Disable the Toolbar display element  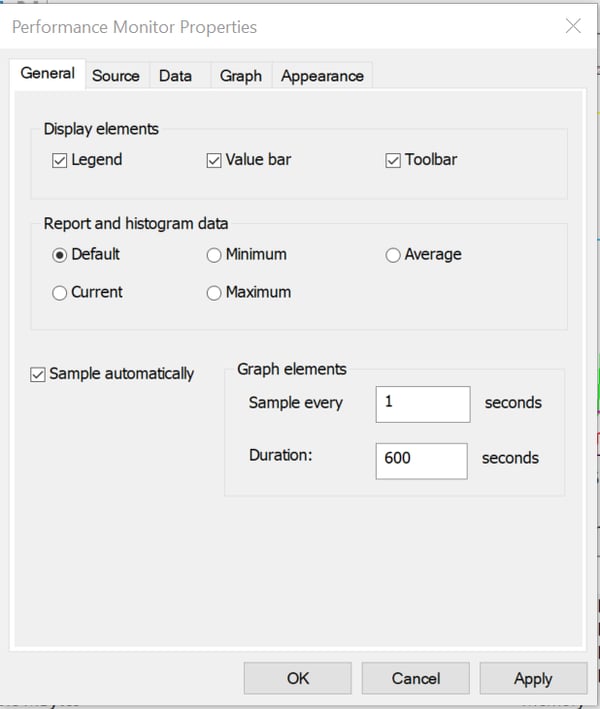393,160
